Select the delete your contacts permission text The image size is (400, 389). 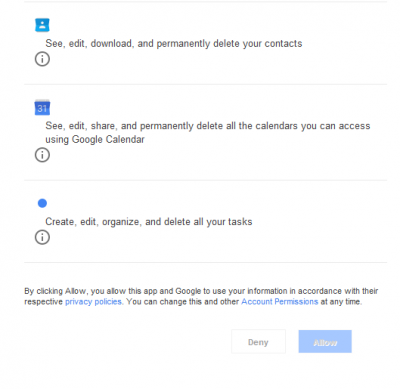(174, 44)
